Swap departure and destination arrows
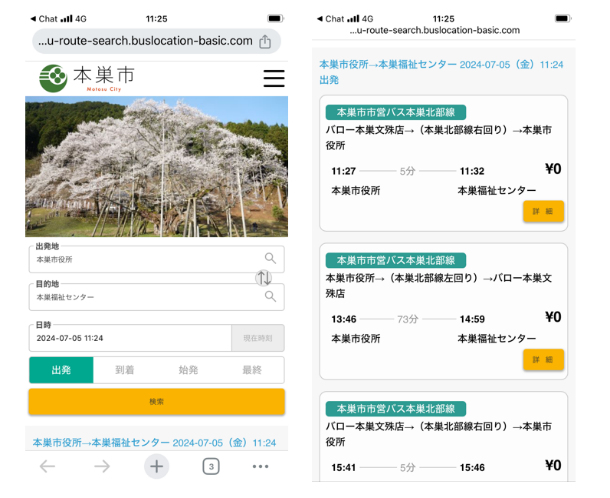 (263, 278)
